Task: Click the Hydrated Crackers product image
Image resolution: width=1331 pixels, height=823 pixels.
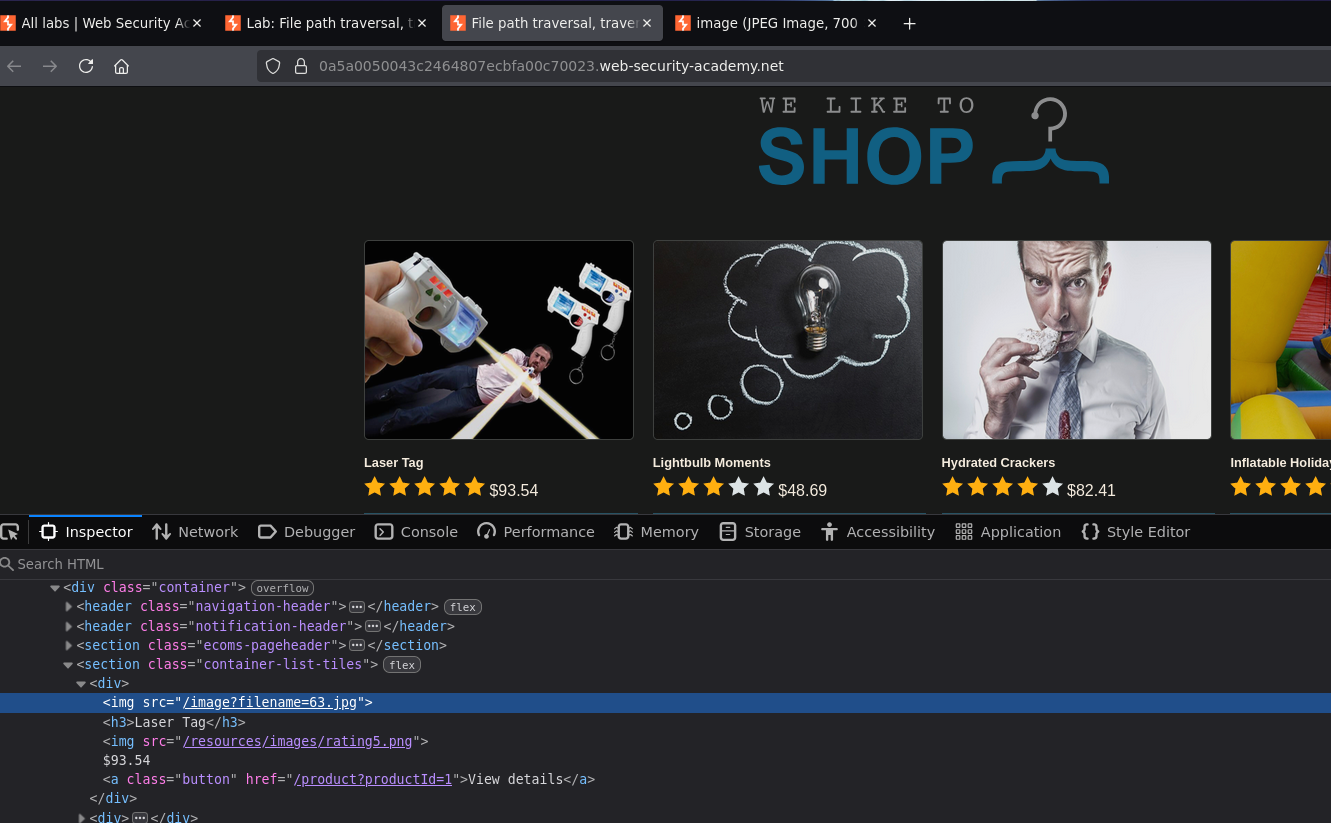Action: pyautogui.click(x=1077, y=340)
